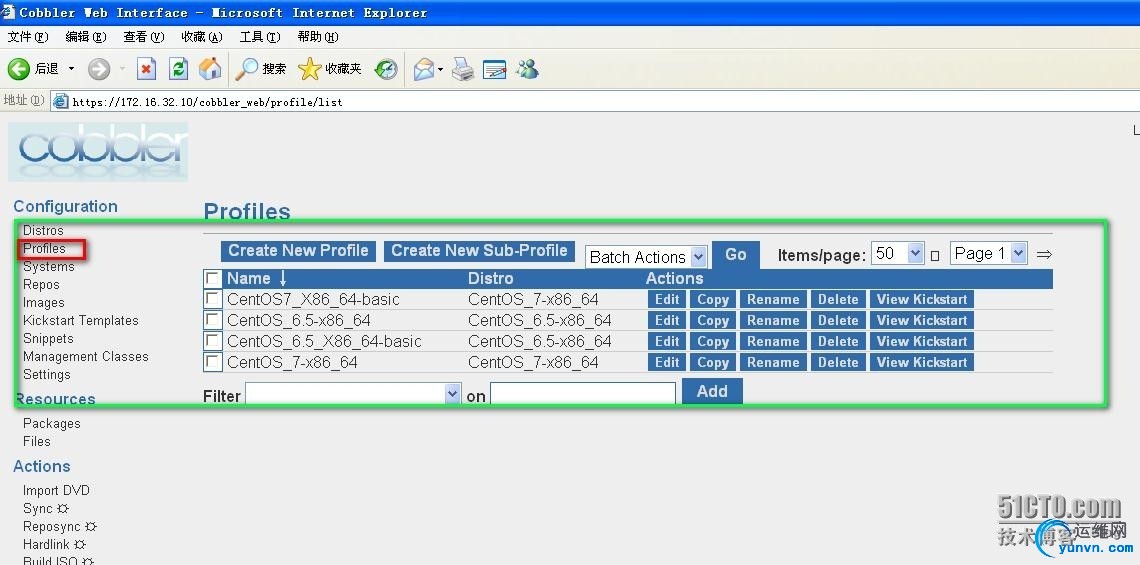This screenshot has width=1140, height=565.
Task: Click the Go button
Action: (736, 255)
